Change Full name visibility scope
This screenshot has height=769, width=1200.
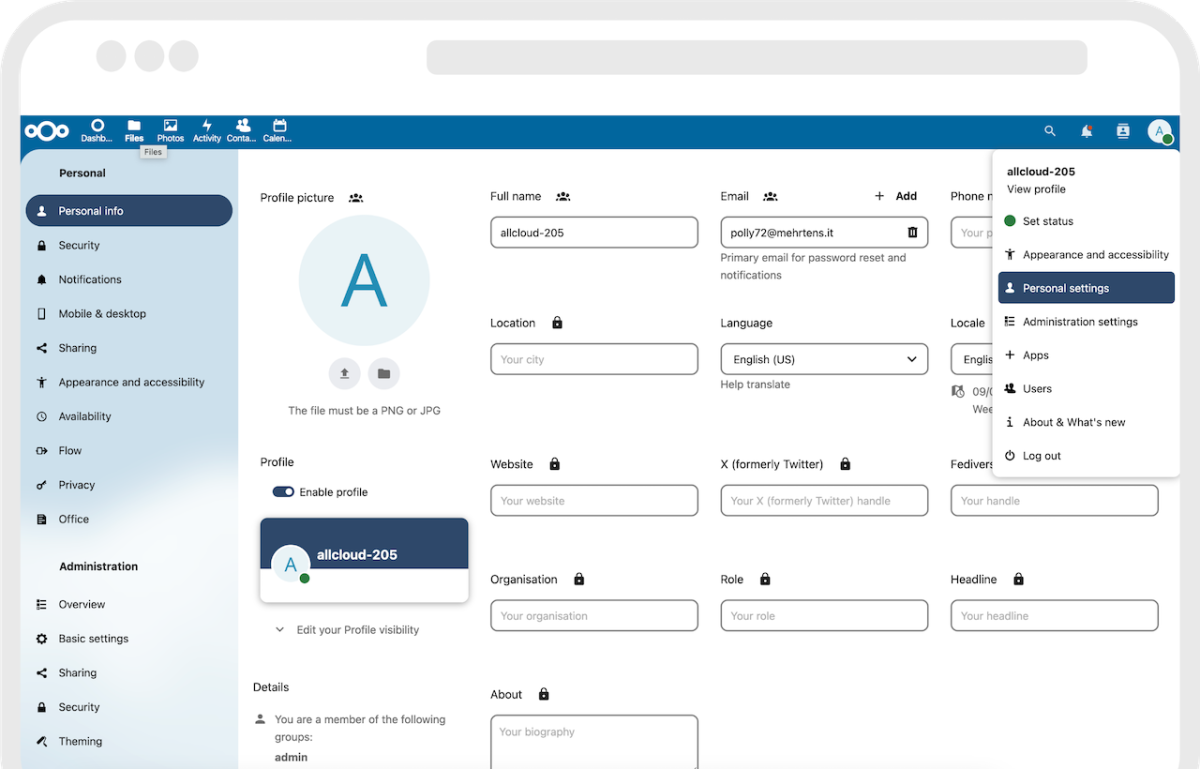(563, 197)
